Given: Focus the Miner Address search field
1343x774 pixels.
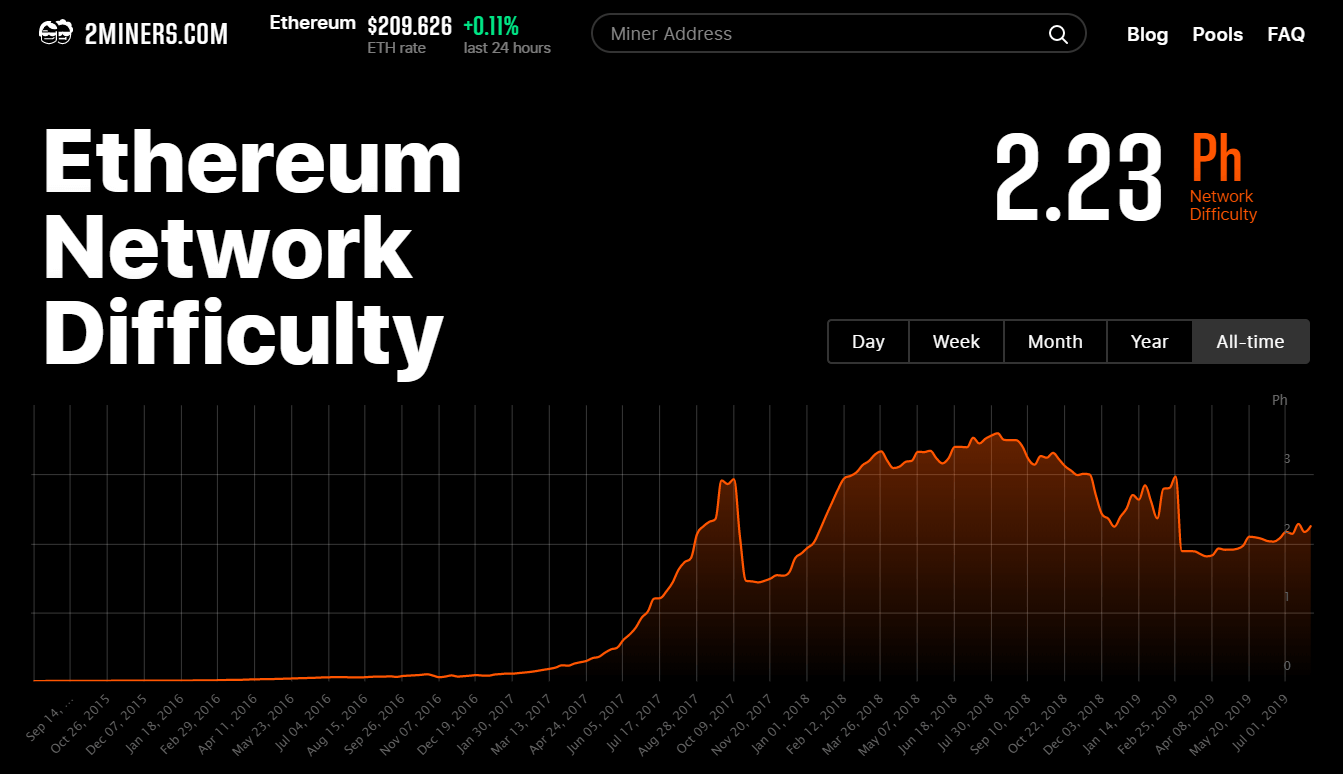Looking at the screenshot, I should (820, 34).
